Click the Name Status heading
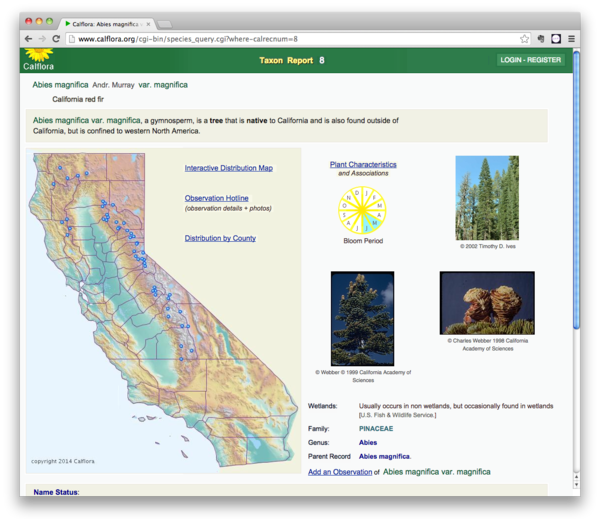 point(56,492)
